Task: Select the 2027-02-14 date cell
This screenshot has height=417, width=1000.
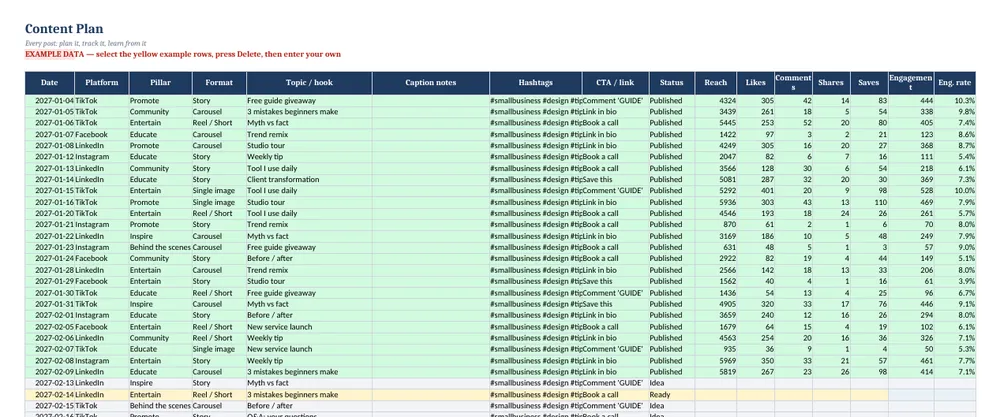Action: [x=50, y=395]
